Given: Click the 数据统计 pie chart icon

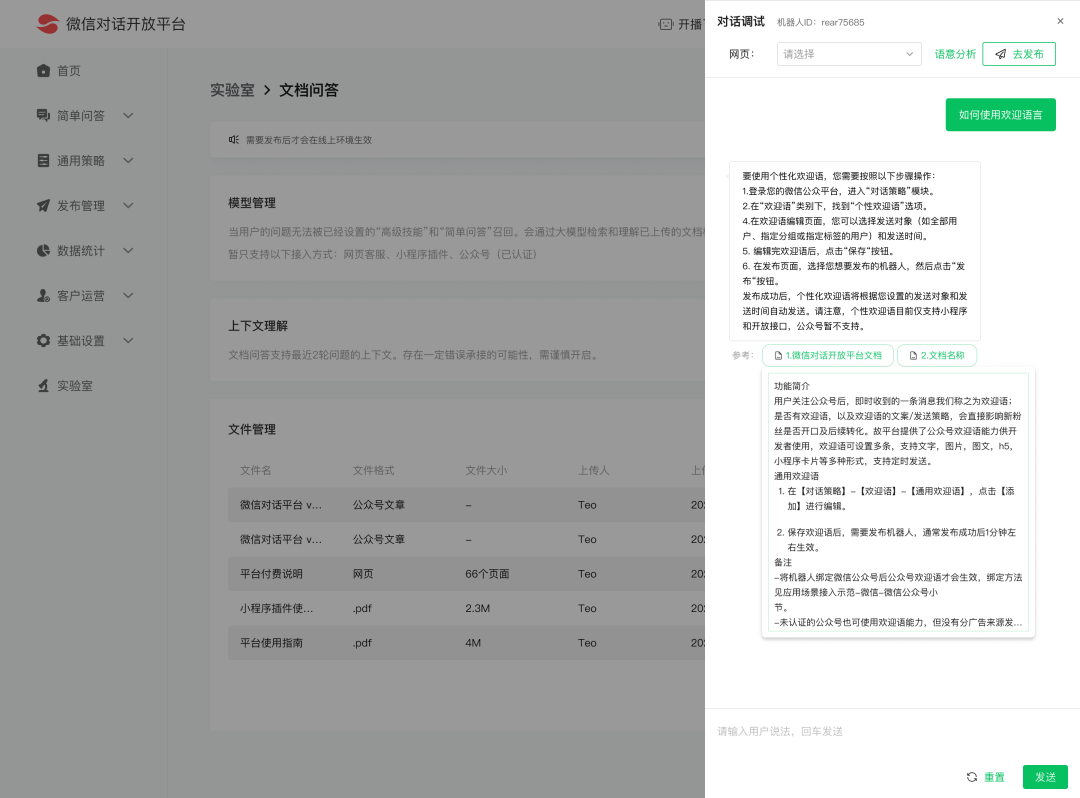Looking at the screenshot, I should (x=43, y=251).
